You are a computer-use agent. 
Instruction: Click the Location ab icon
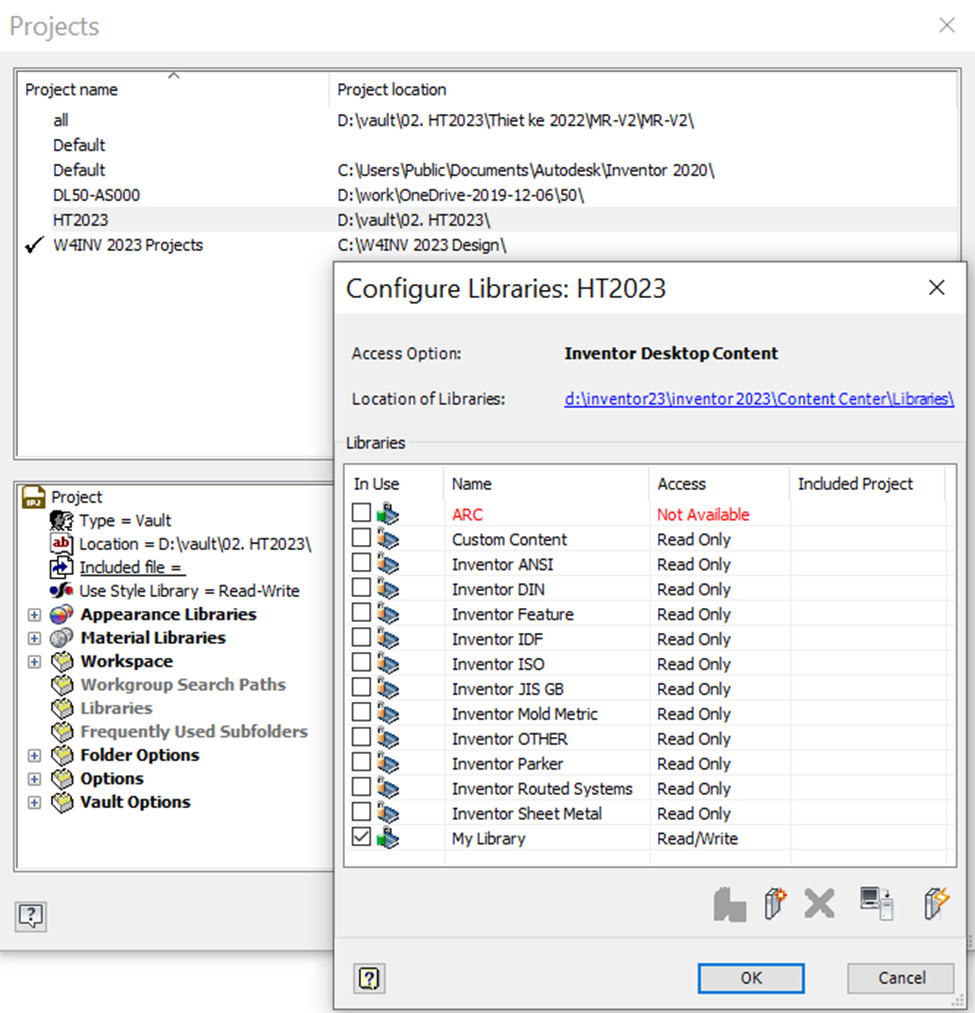[x=61, y=543]
